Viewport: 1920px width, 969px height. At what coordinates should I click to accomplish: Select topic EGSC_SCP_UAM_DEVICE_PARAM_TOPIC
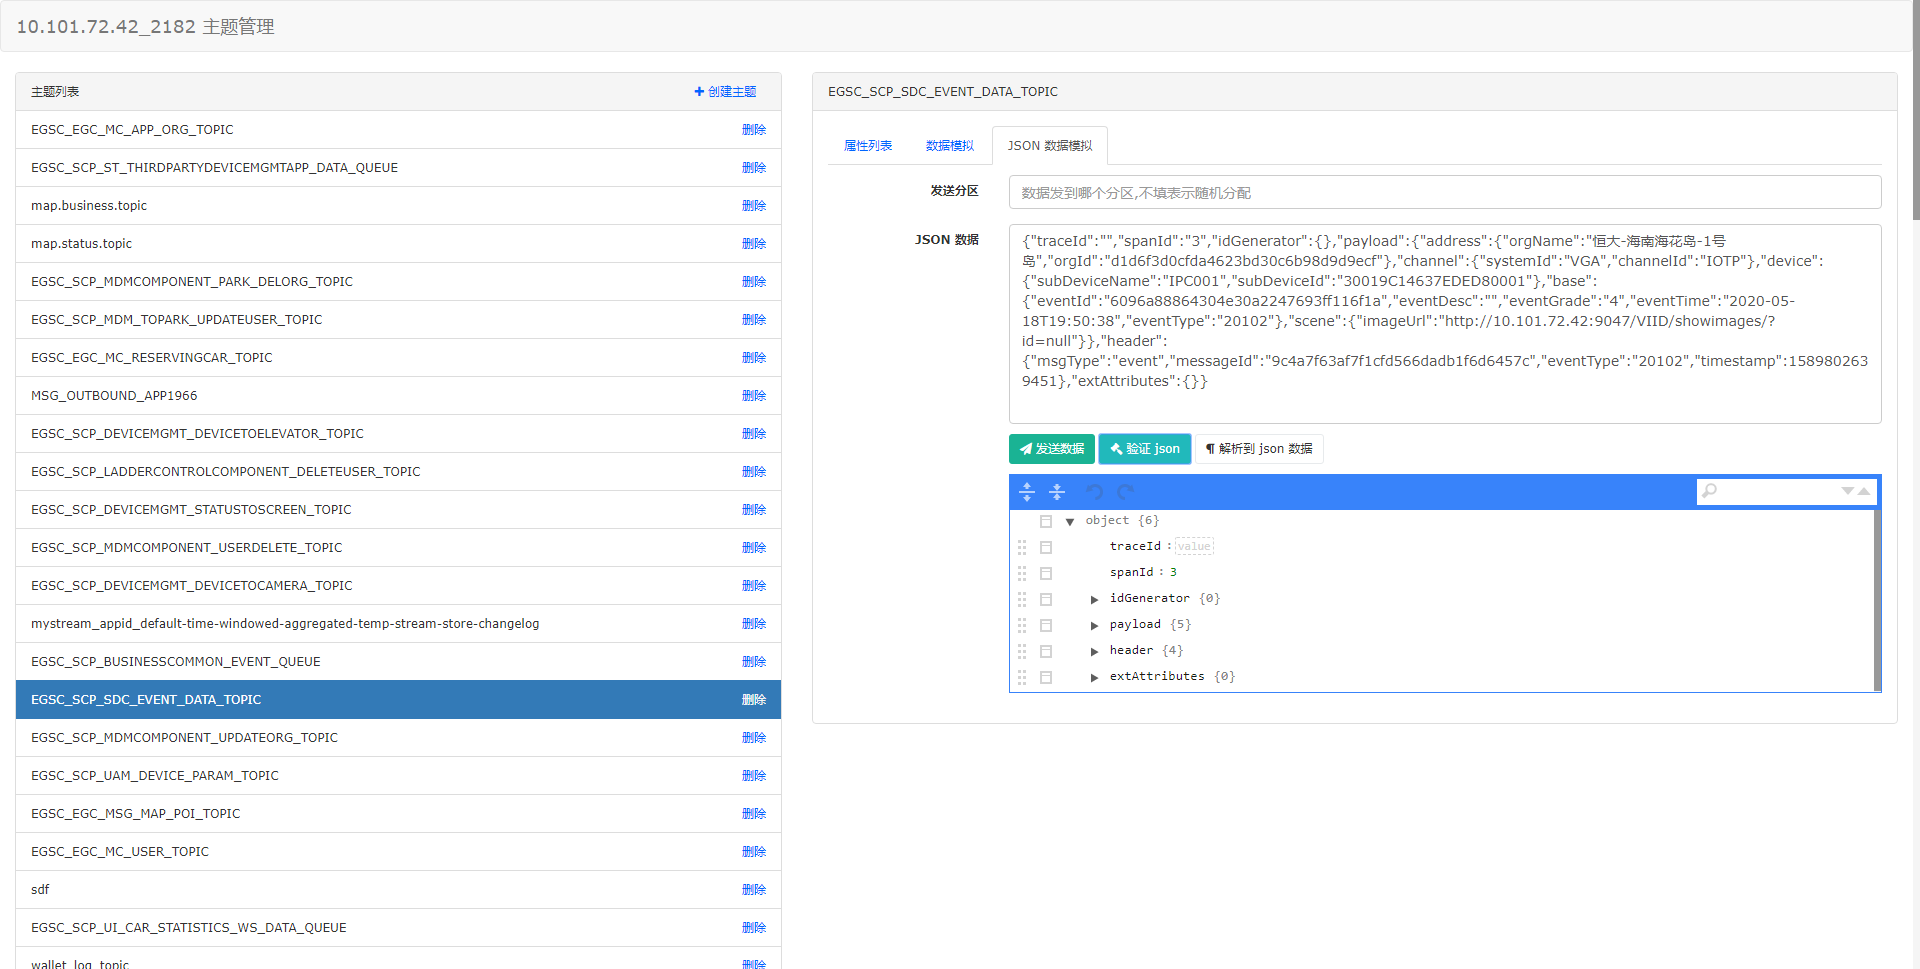point(398,776)
